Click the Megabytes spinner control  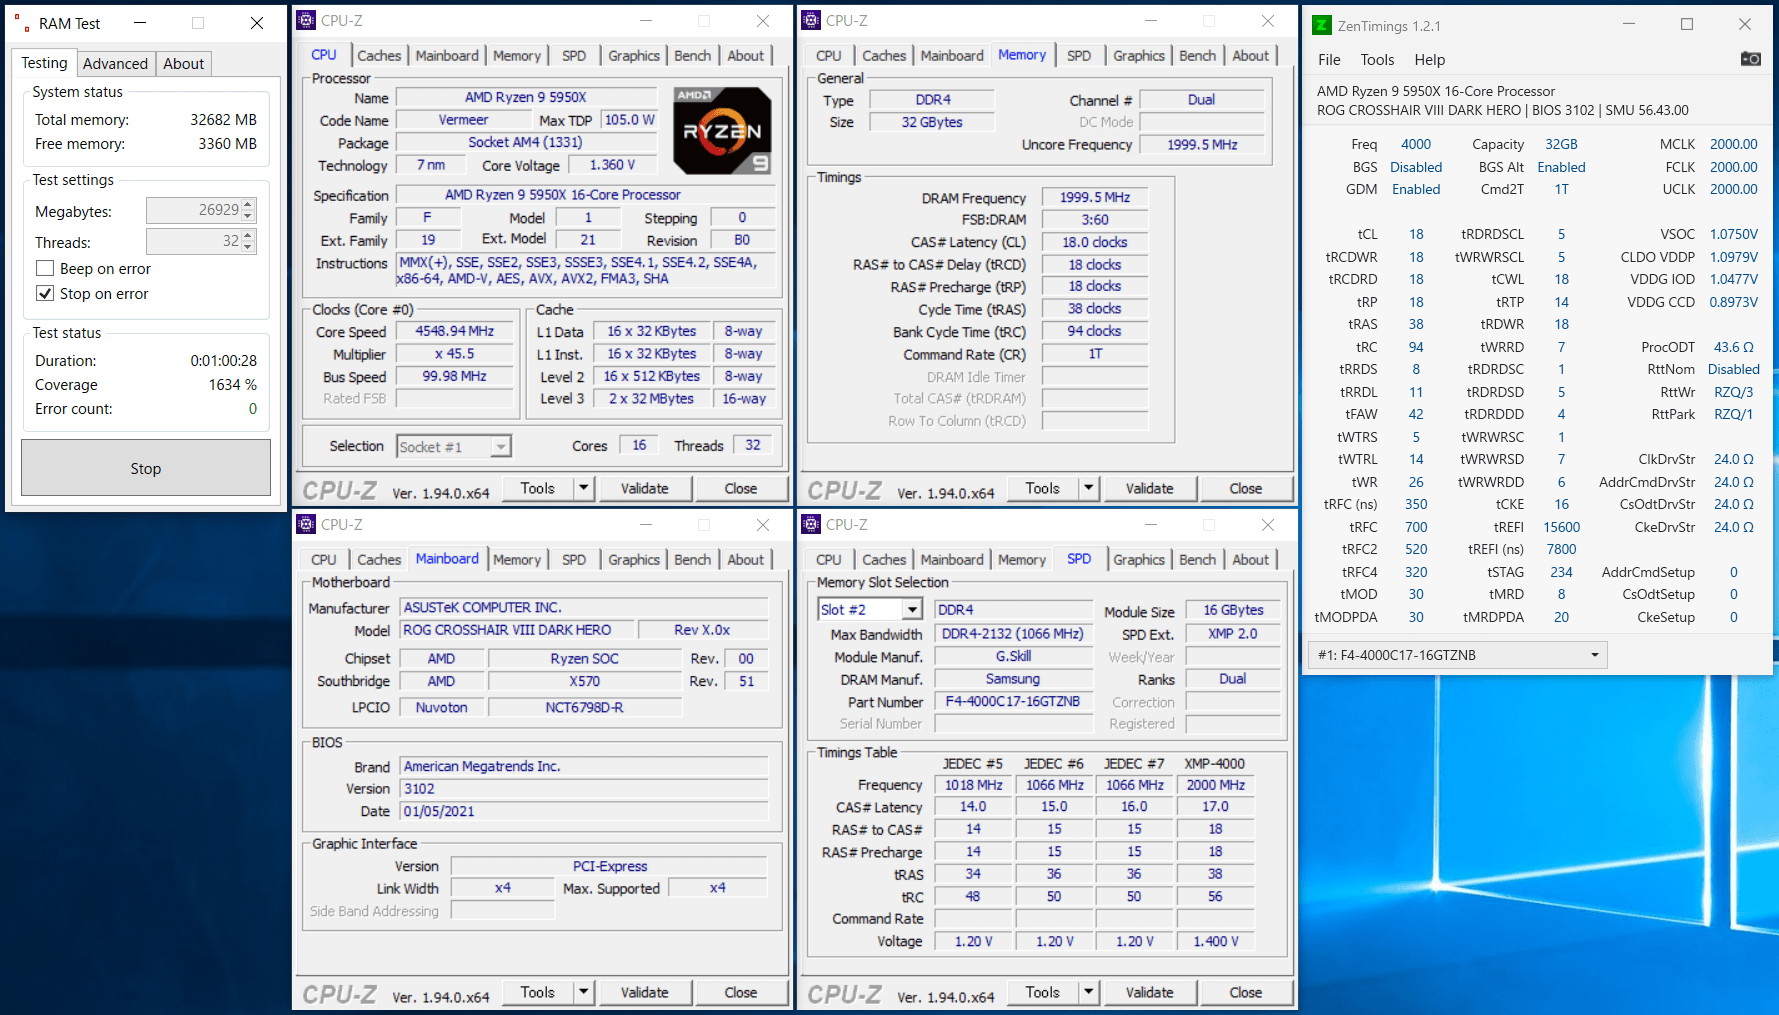tap(249, 210)
